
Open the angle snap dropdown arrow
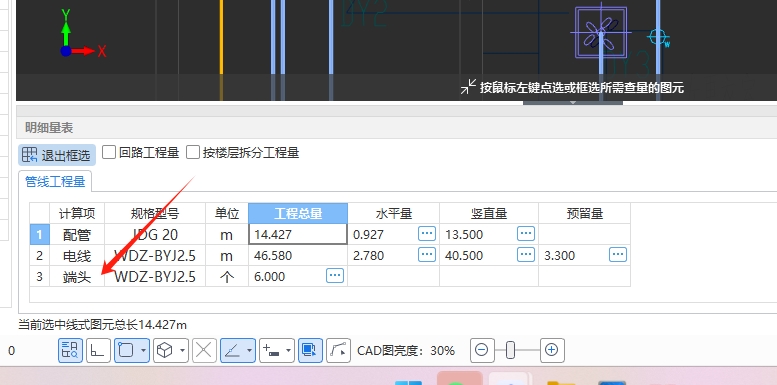[x=250, y=350]
